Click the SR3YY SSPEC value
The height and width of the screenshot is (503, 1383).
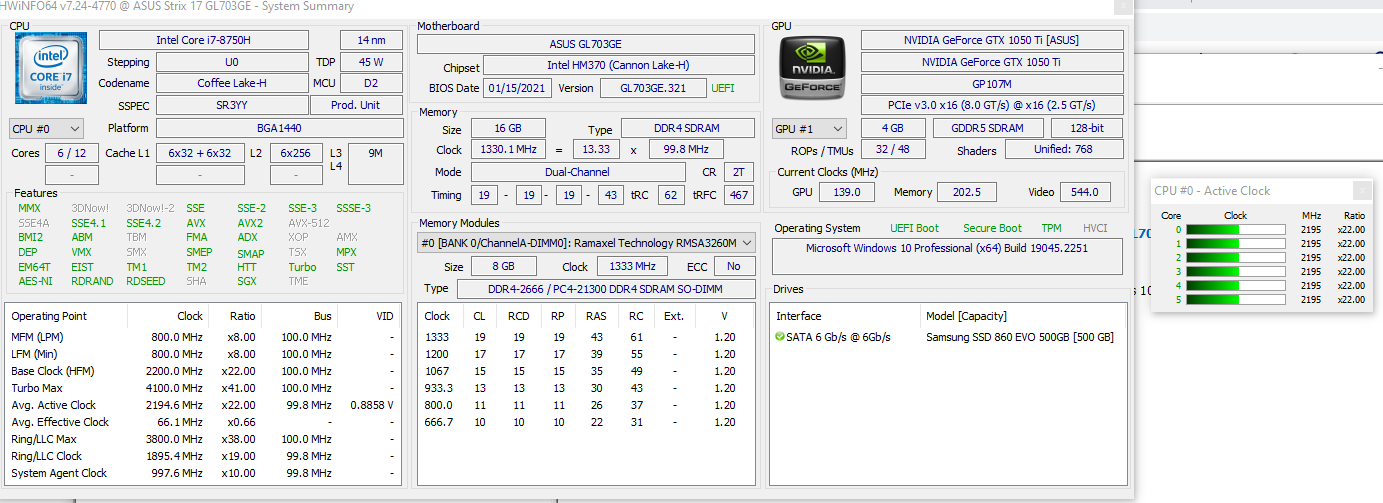(x=232, y=106)
